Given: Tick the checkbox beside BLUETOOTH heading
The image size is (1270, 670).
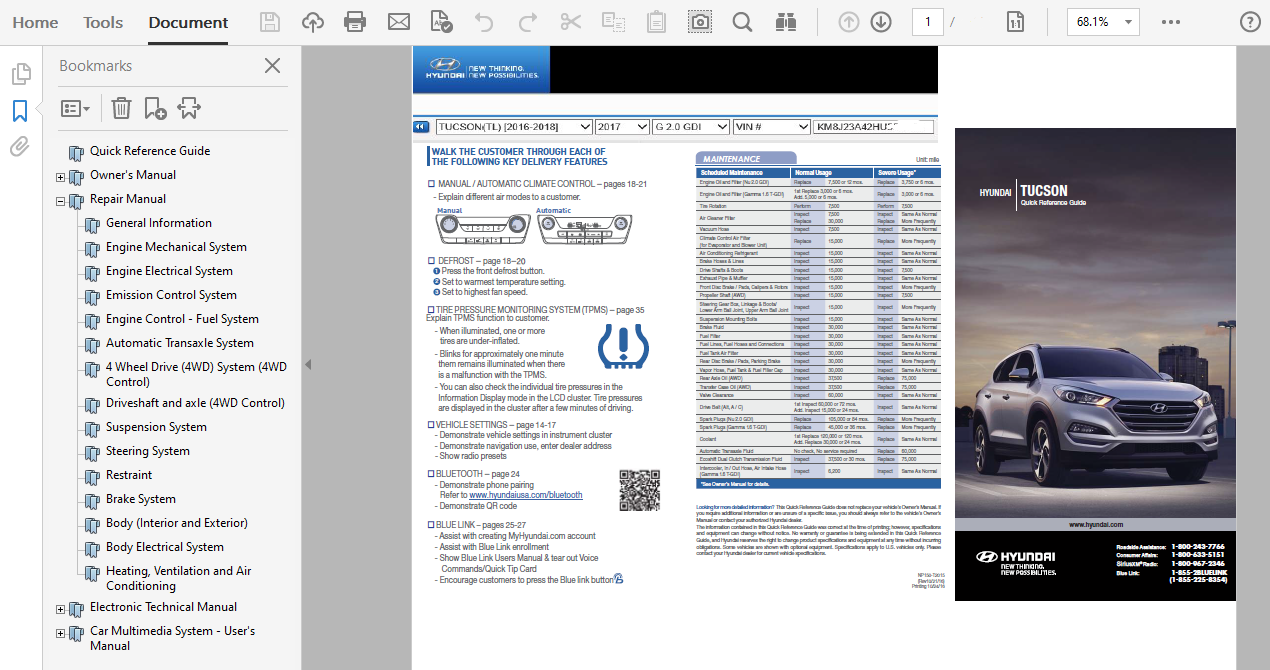Looking at the screenshot, I should click(431, 474).
